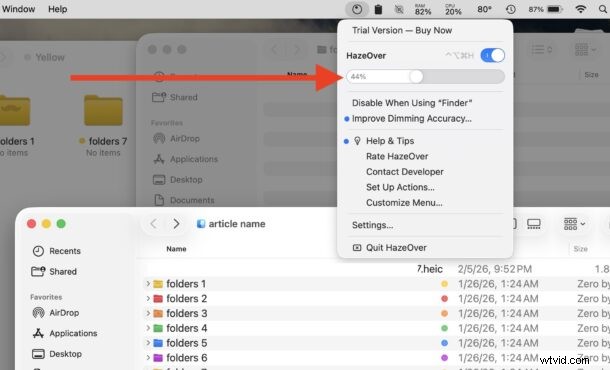The width and height of the screenshot is (610, 370).
Task: Click the HazeOver menu bar icon
Action: pyautogui.click(x=357, y=9)
